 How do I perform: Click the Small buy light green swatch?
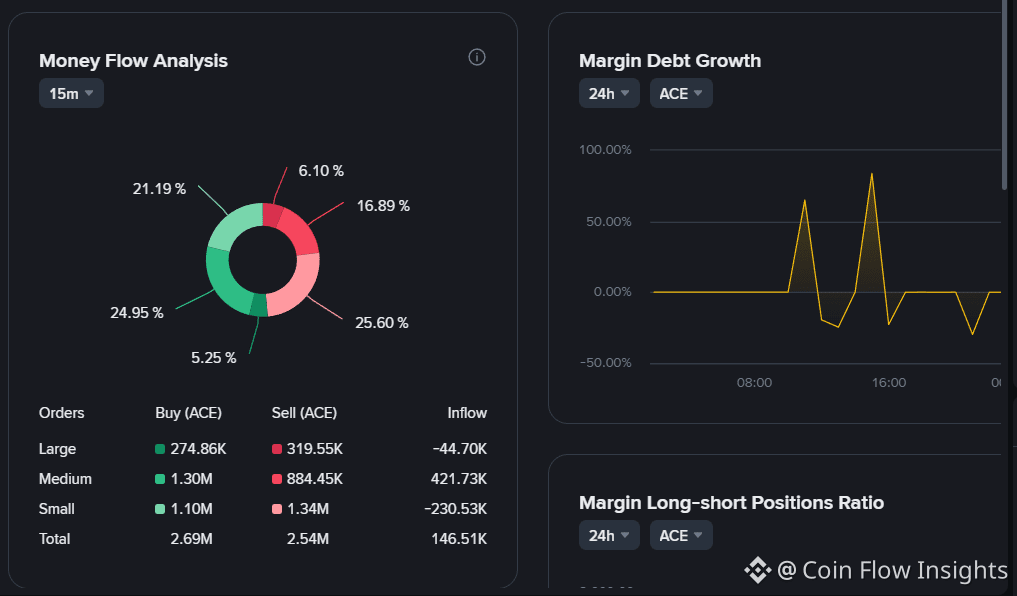point(160,509)
